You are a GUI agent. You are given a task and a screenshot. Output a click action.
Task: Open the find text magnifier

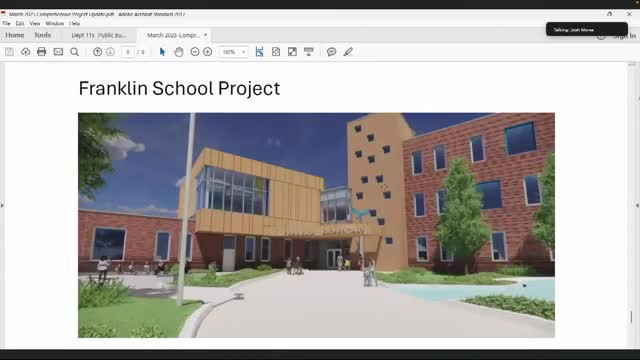click(74, 52)
